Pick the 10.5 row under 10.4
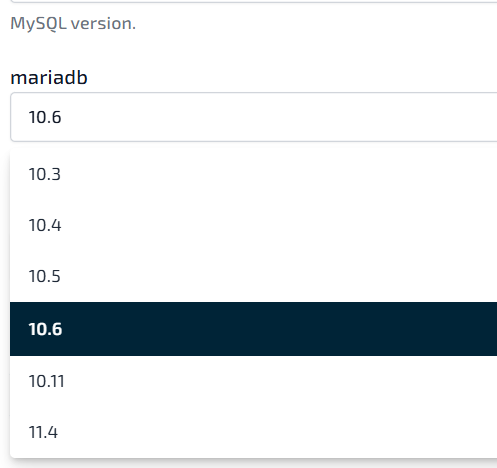The height and width of the screenshot is (468, 497). [254, 276]
